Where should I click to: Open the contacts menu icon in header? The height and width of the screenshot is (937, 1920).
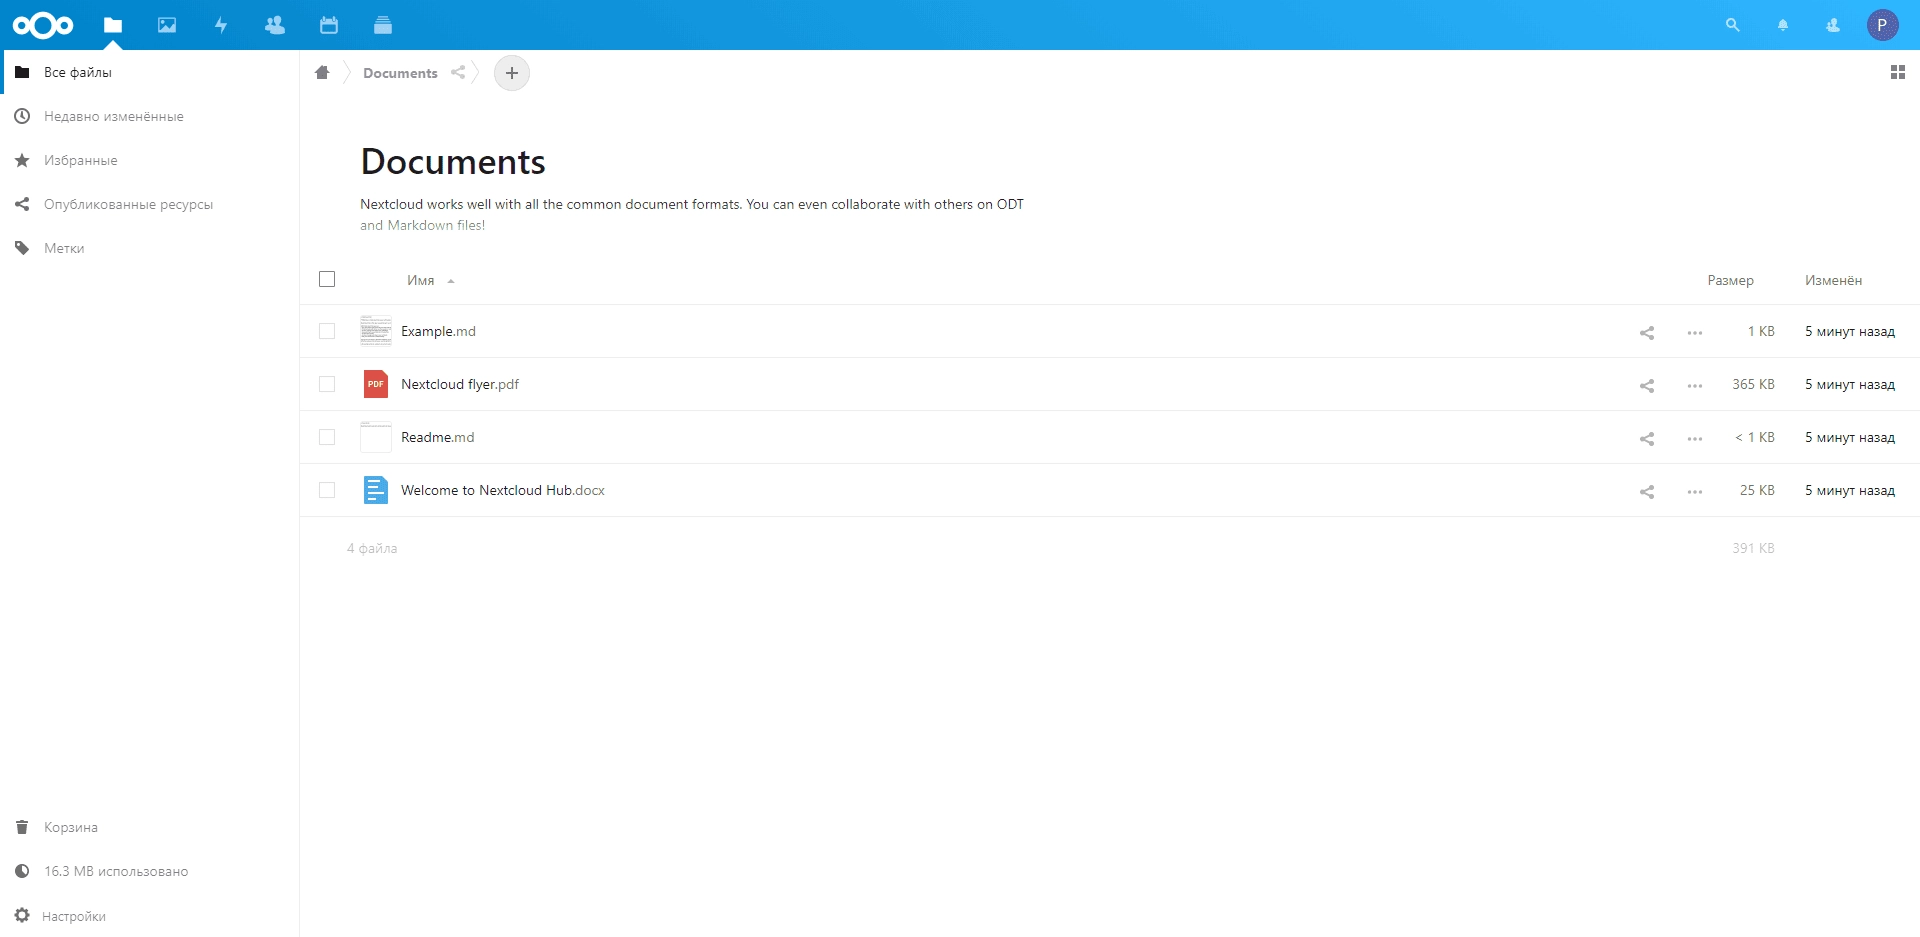pyautogui.click(x=1833, y=25)
